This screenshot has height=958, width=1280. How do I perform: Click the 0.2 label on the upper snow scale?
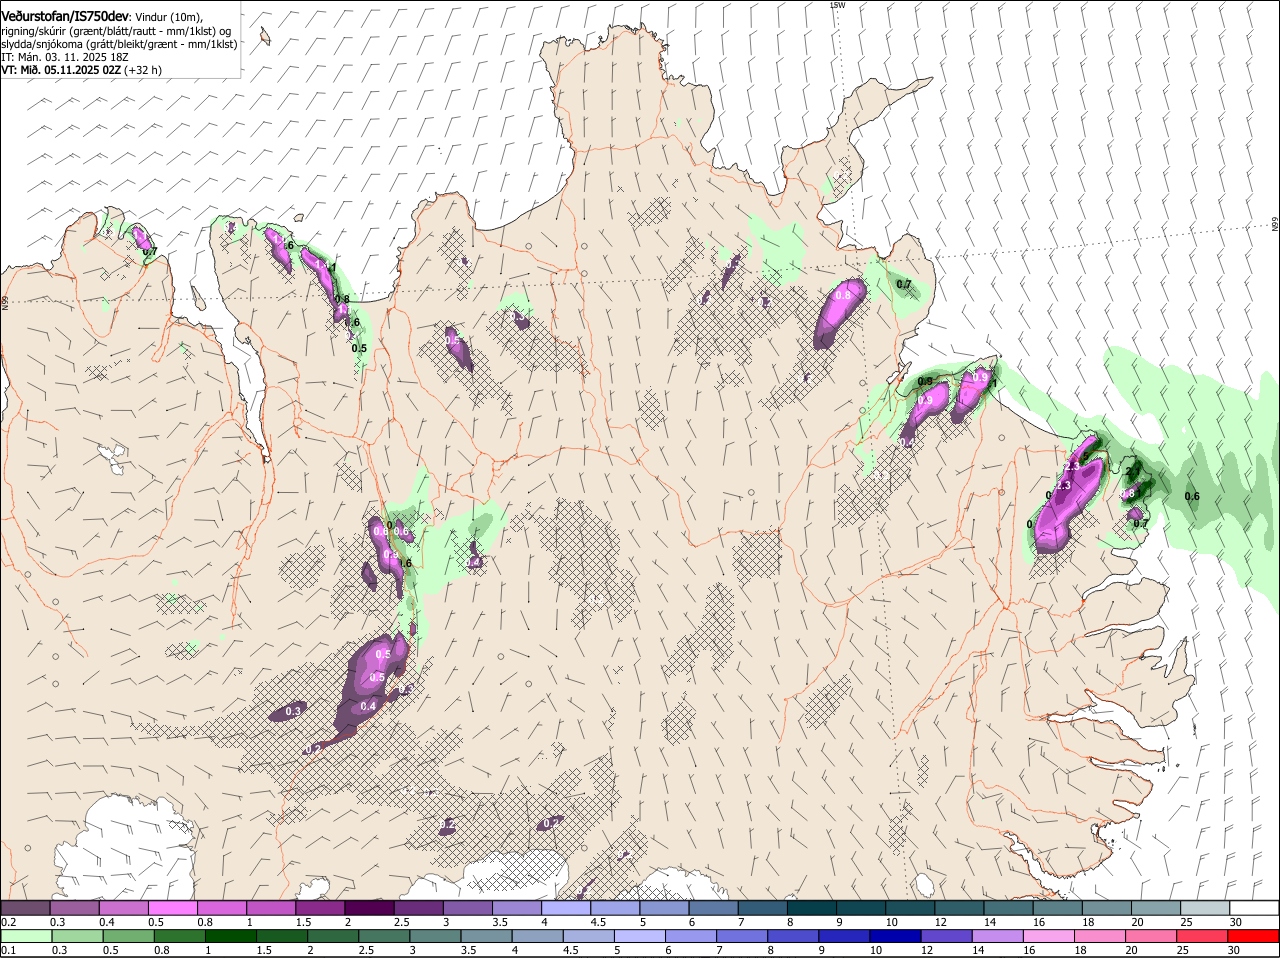pos(8,921)
